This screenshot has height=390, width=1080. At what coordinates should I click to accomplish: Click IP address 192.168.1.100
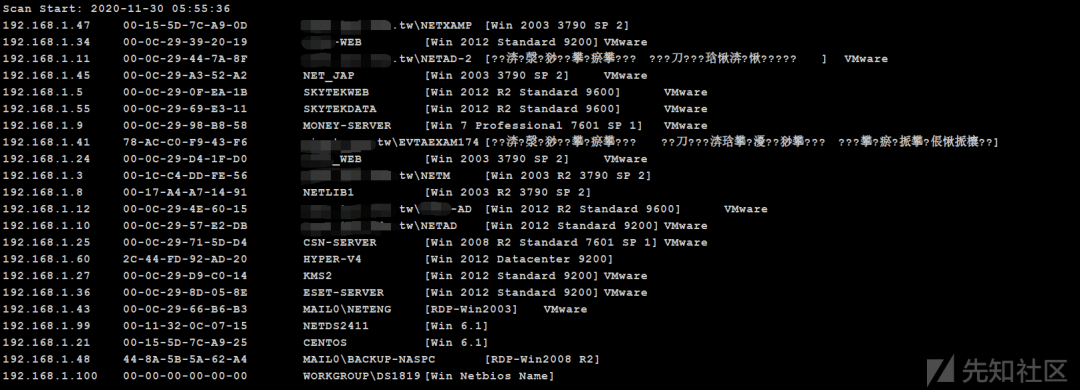tap(50, 376)
